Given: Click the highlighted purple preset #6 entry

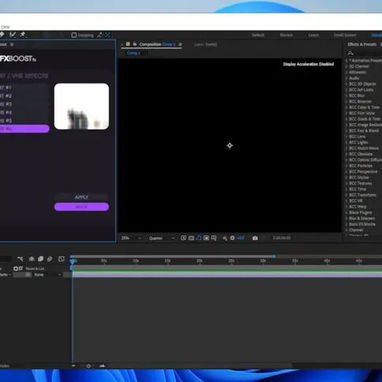Looking at the screenshot, I should 24,129.
